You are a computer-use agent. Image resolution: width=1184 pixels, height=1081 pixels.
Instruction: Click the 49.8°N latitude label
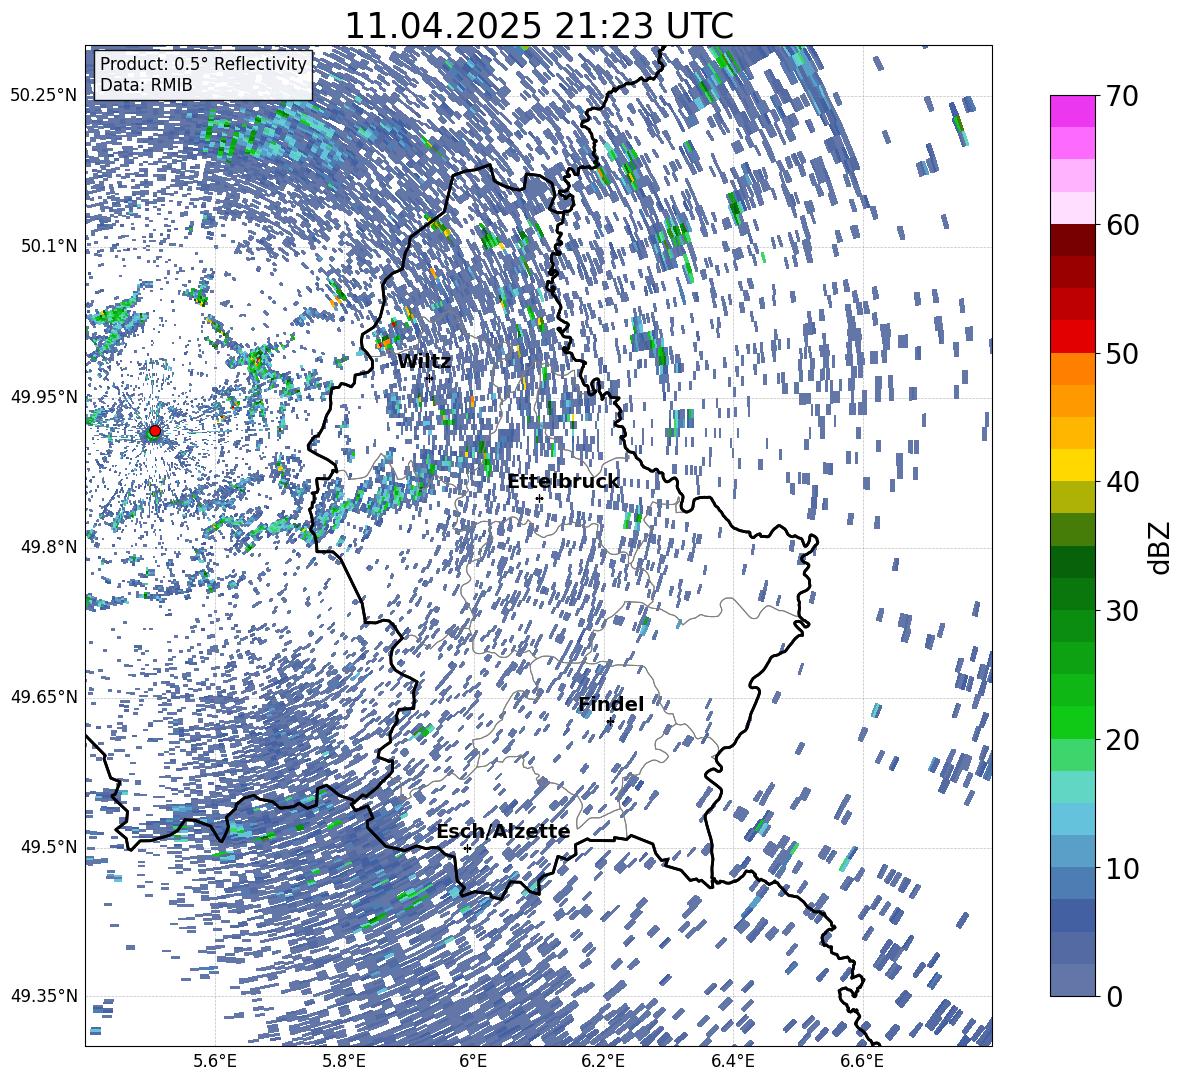coord(49,547)
